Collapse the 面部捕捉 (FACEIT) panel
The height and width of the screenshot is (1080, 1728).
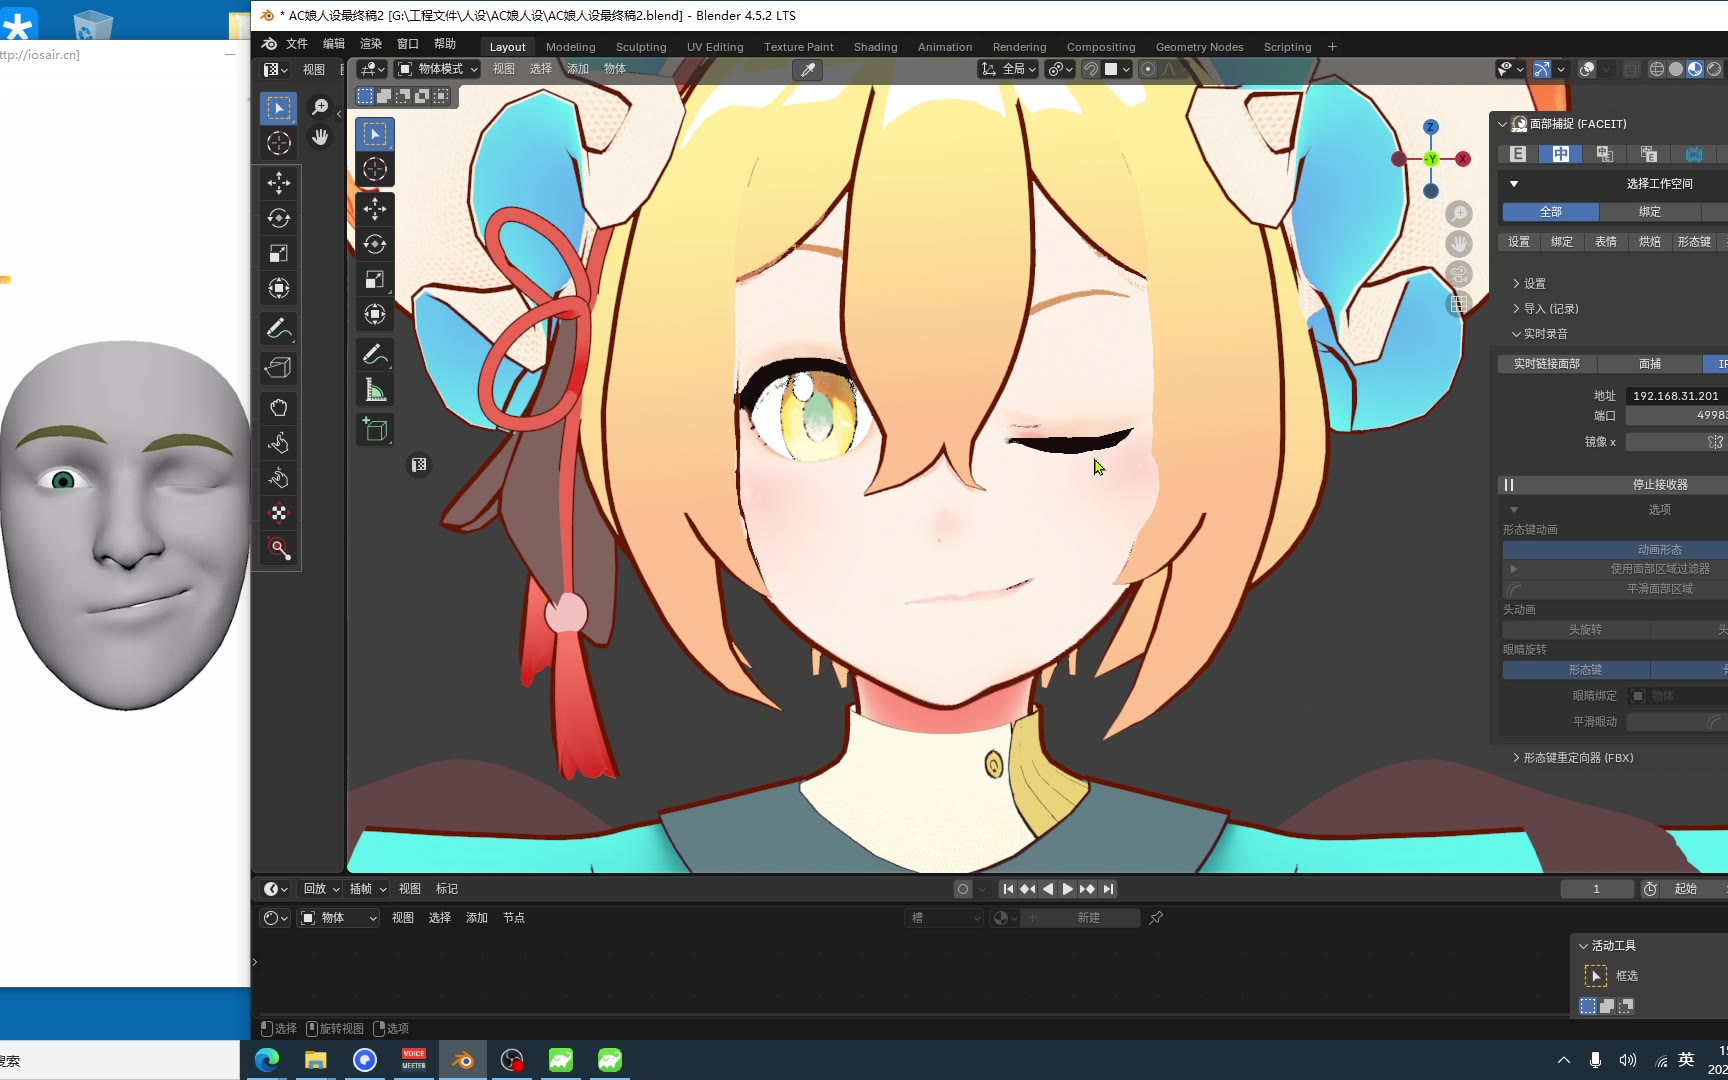click(1502, 124)
